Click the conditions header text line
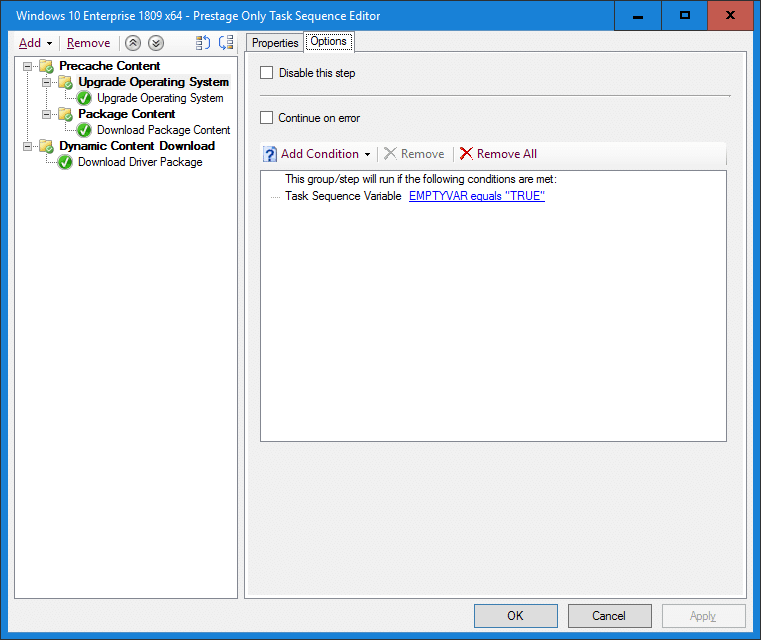Screen dimensions: 761x640 coord(421,179)
